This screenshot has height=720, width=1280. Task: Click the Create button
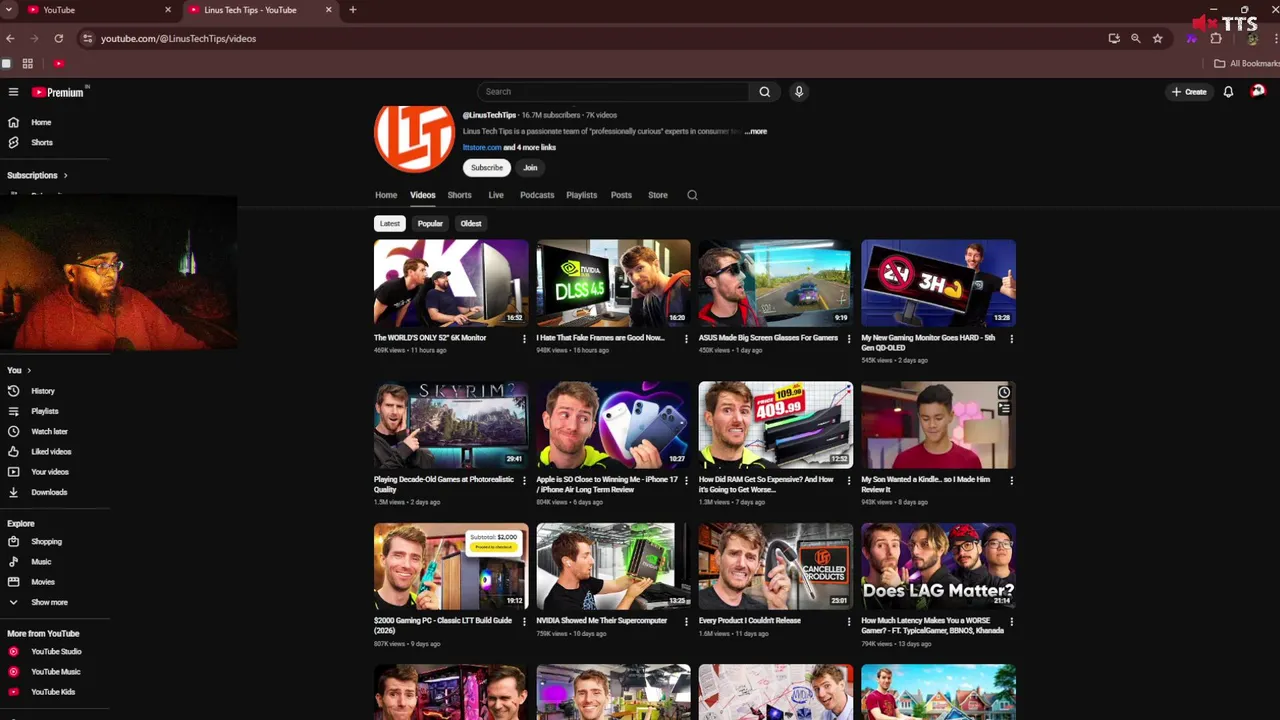click(1190, 92)
